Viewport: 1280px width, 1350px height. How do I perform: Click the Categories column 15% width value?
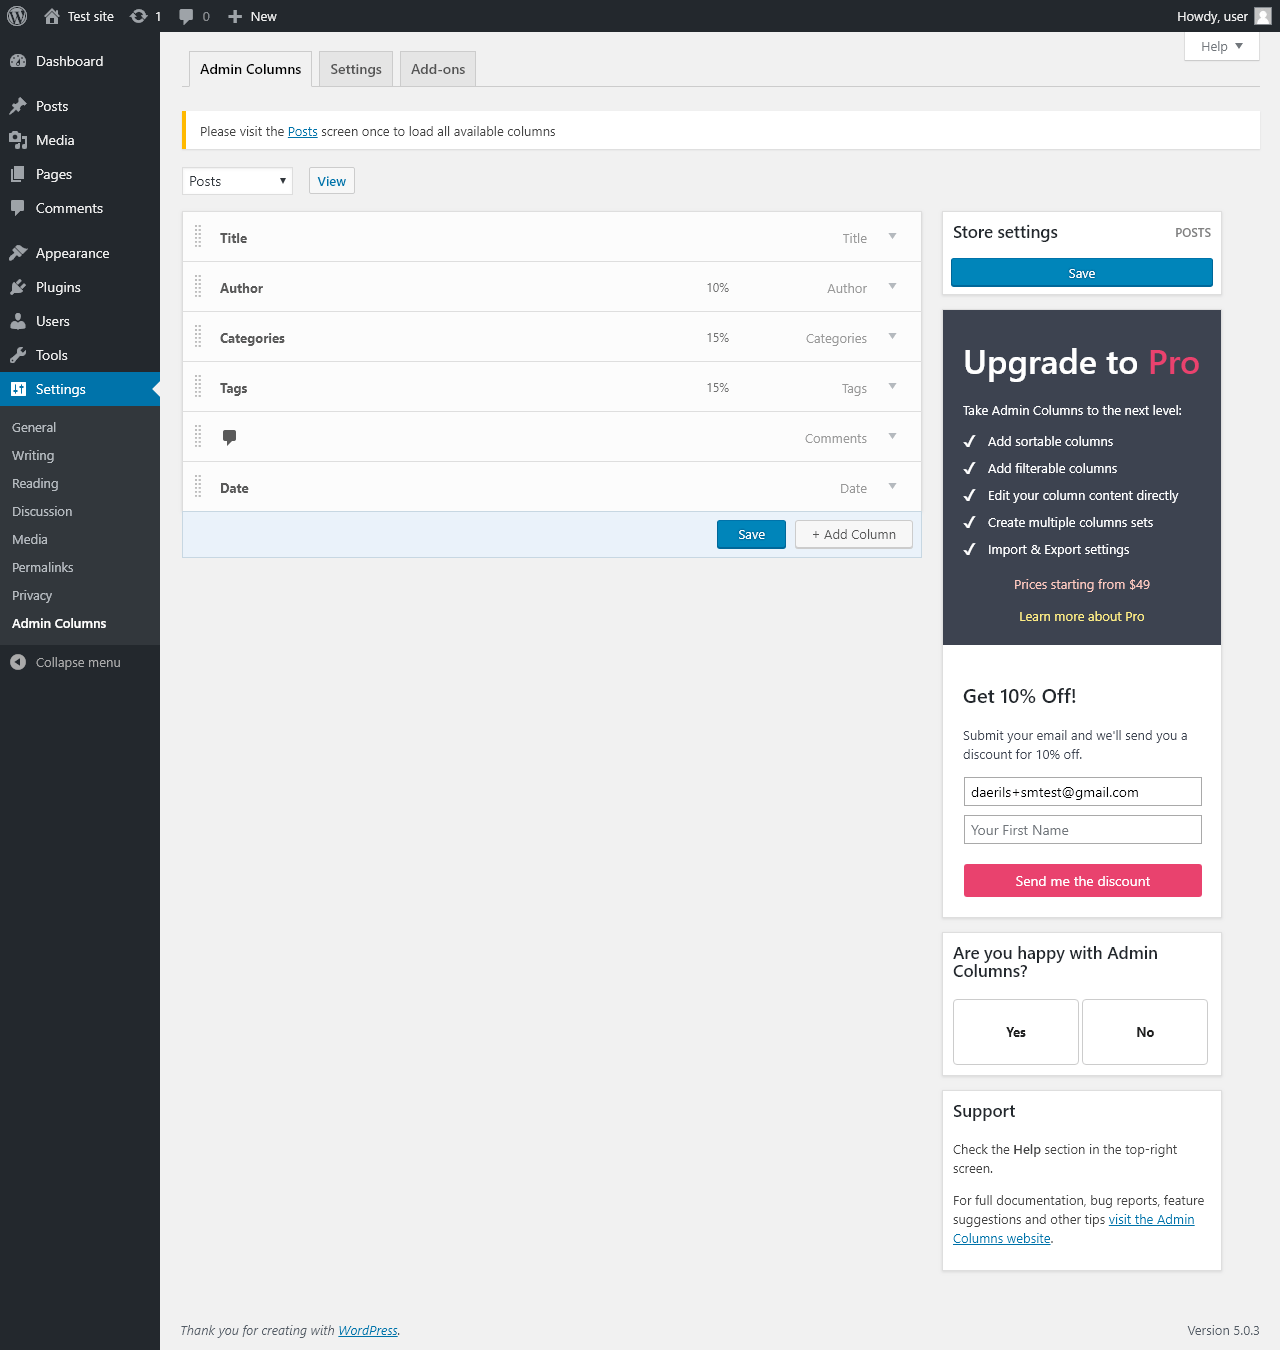click(718, 337)
